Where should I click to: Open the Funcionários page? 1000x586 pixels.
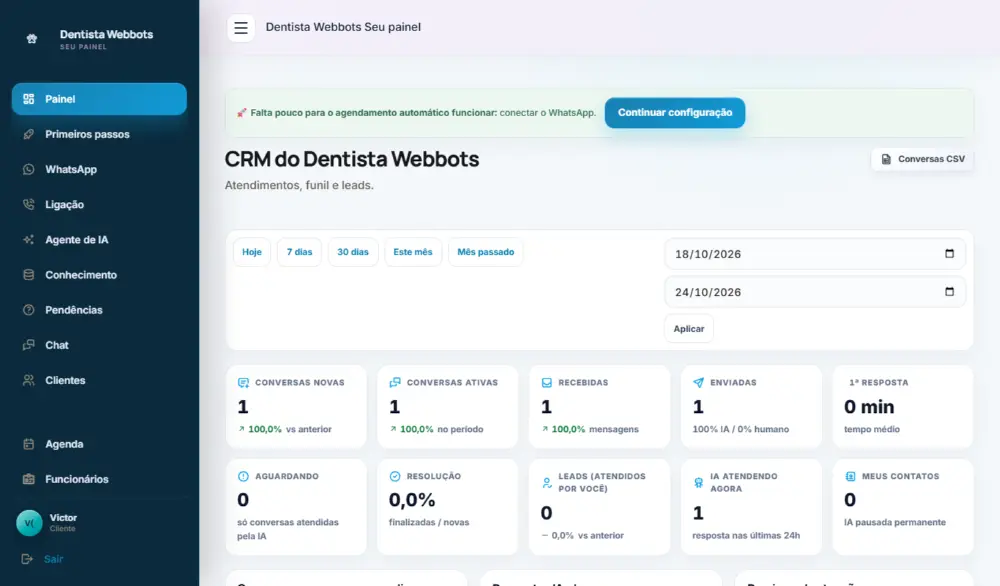point(99,479)
